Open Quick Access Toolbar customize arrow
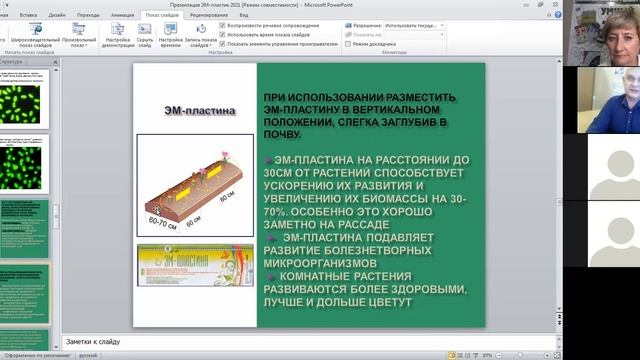640x360 pixels. pos(7,4)
